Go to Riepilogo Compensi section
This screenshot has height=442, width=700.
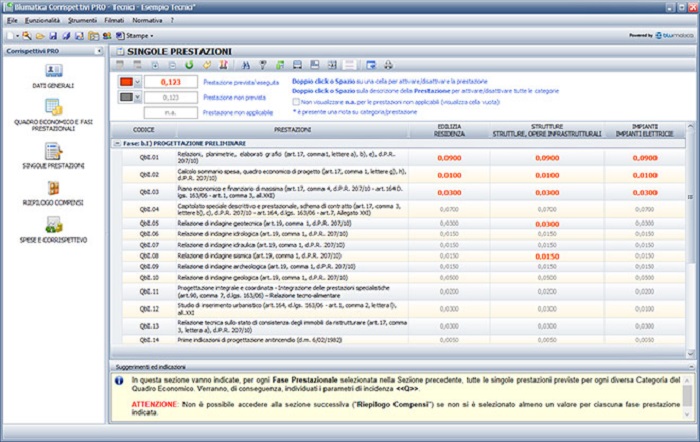tap(54, 190)
